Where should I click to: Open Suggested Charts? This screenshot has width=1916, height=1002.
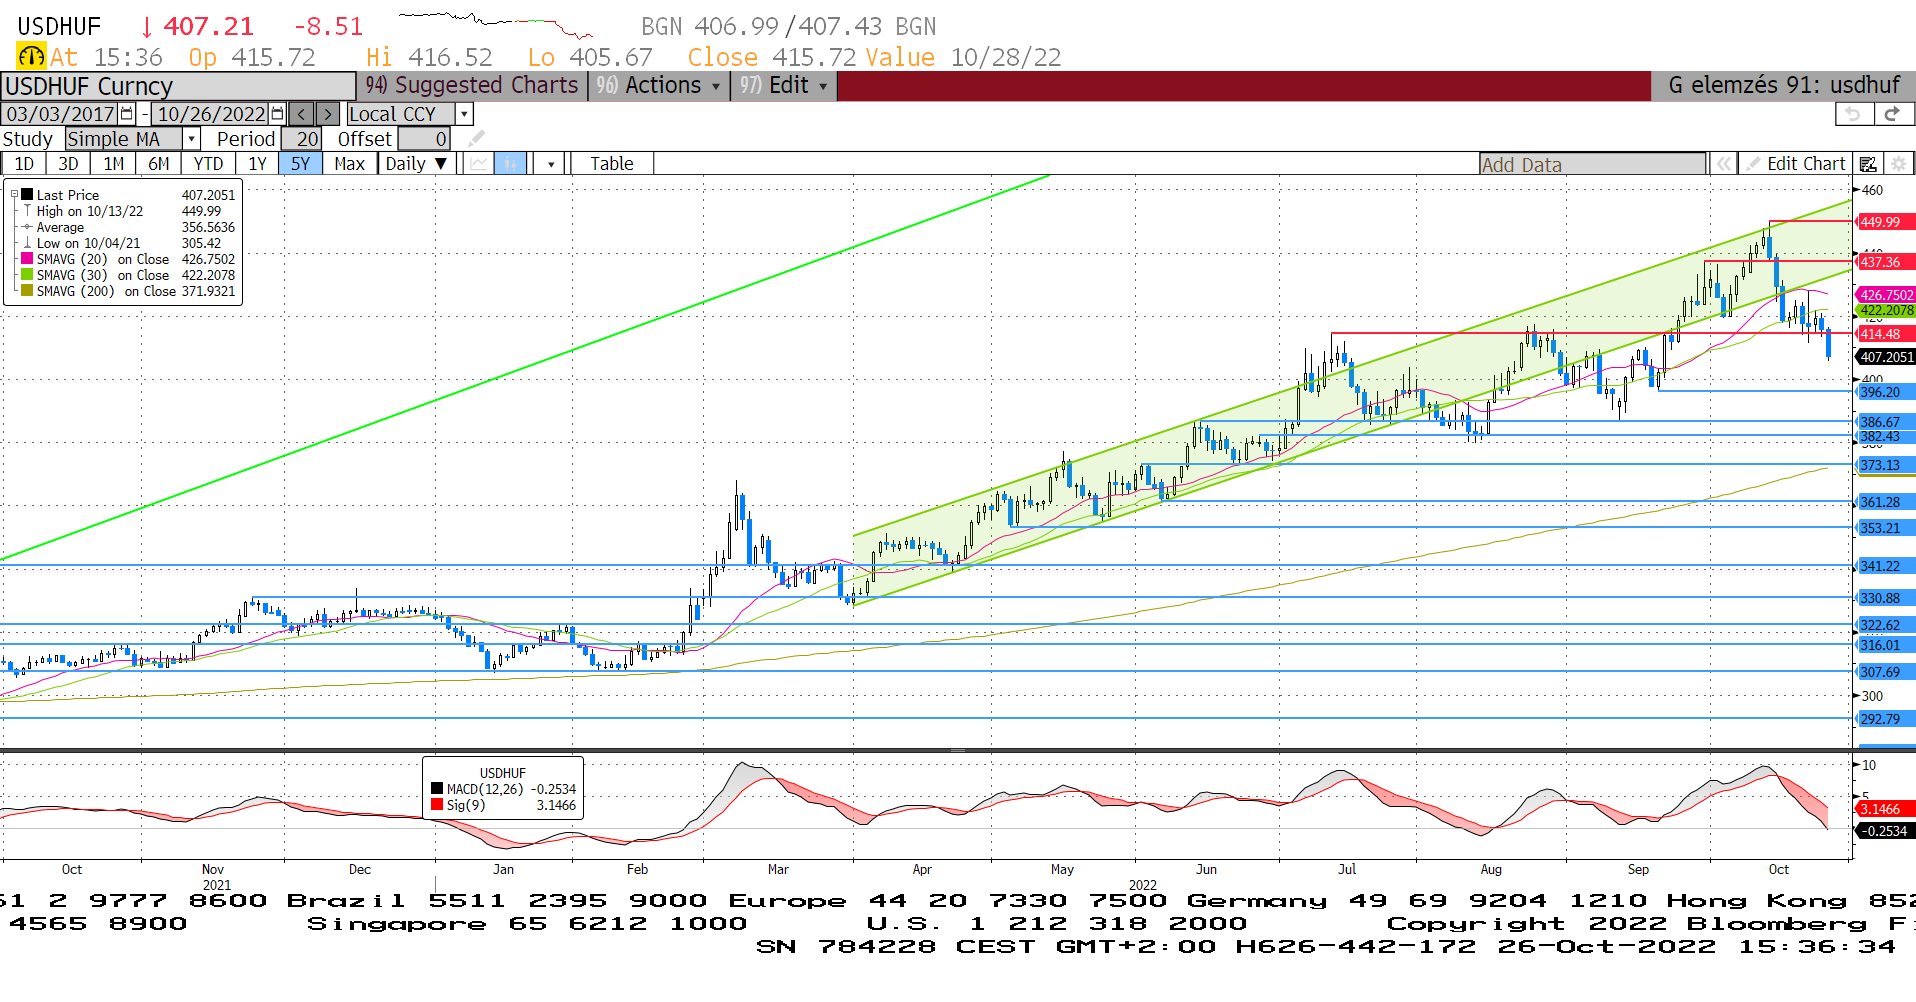click(x=471, y=85)
